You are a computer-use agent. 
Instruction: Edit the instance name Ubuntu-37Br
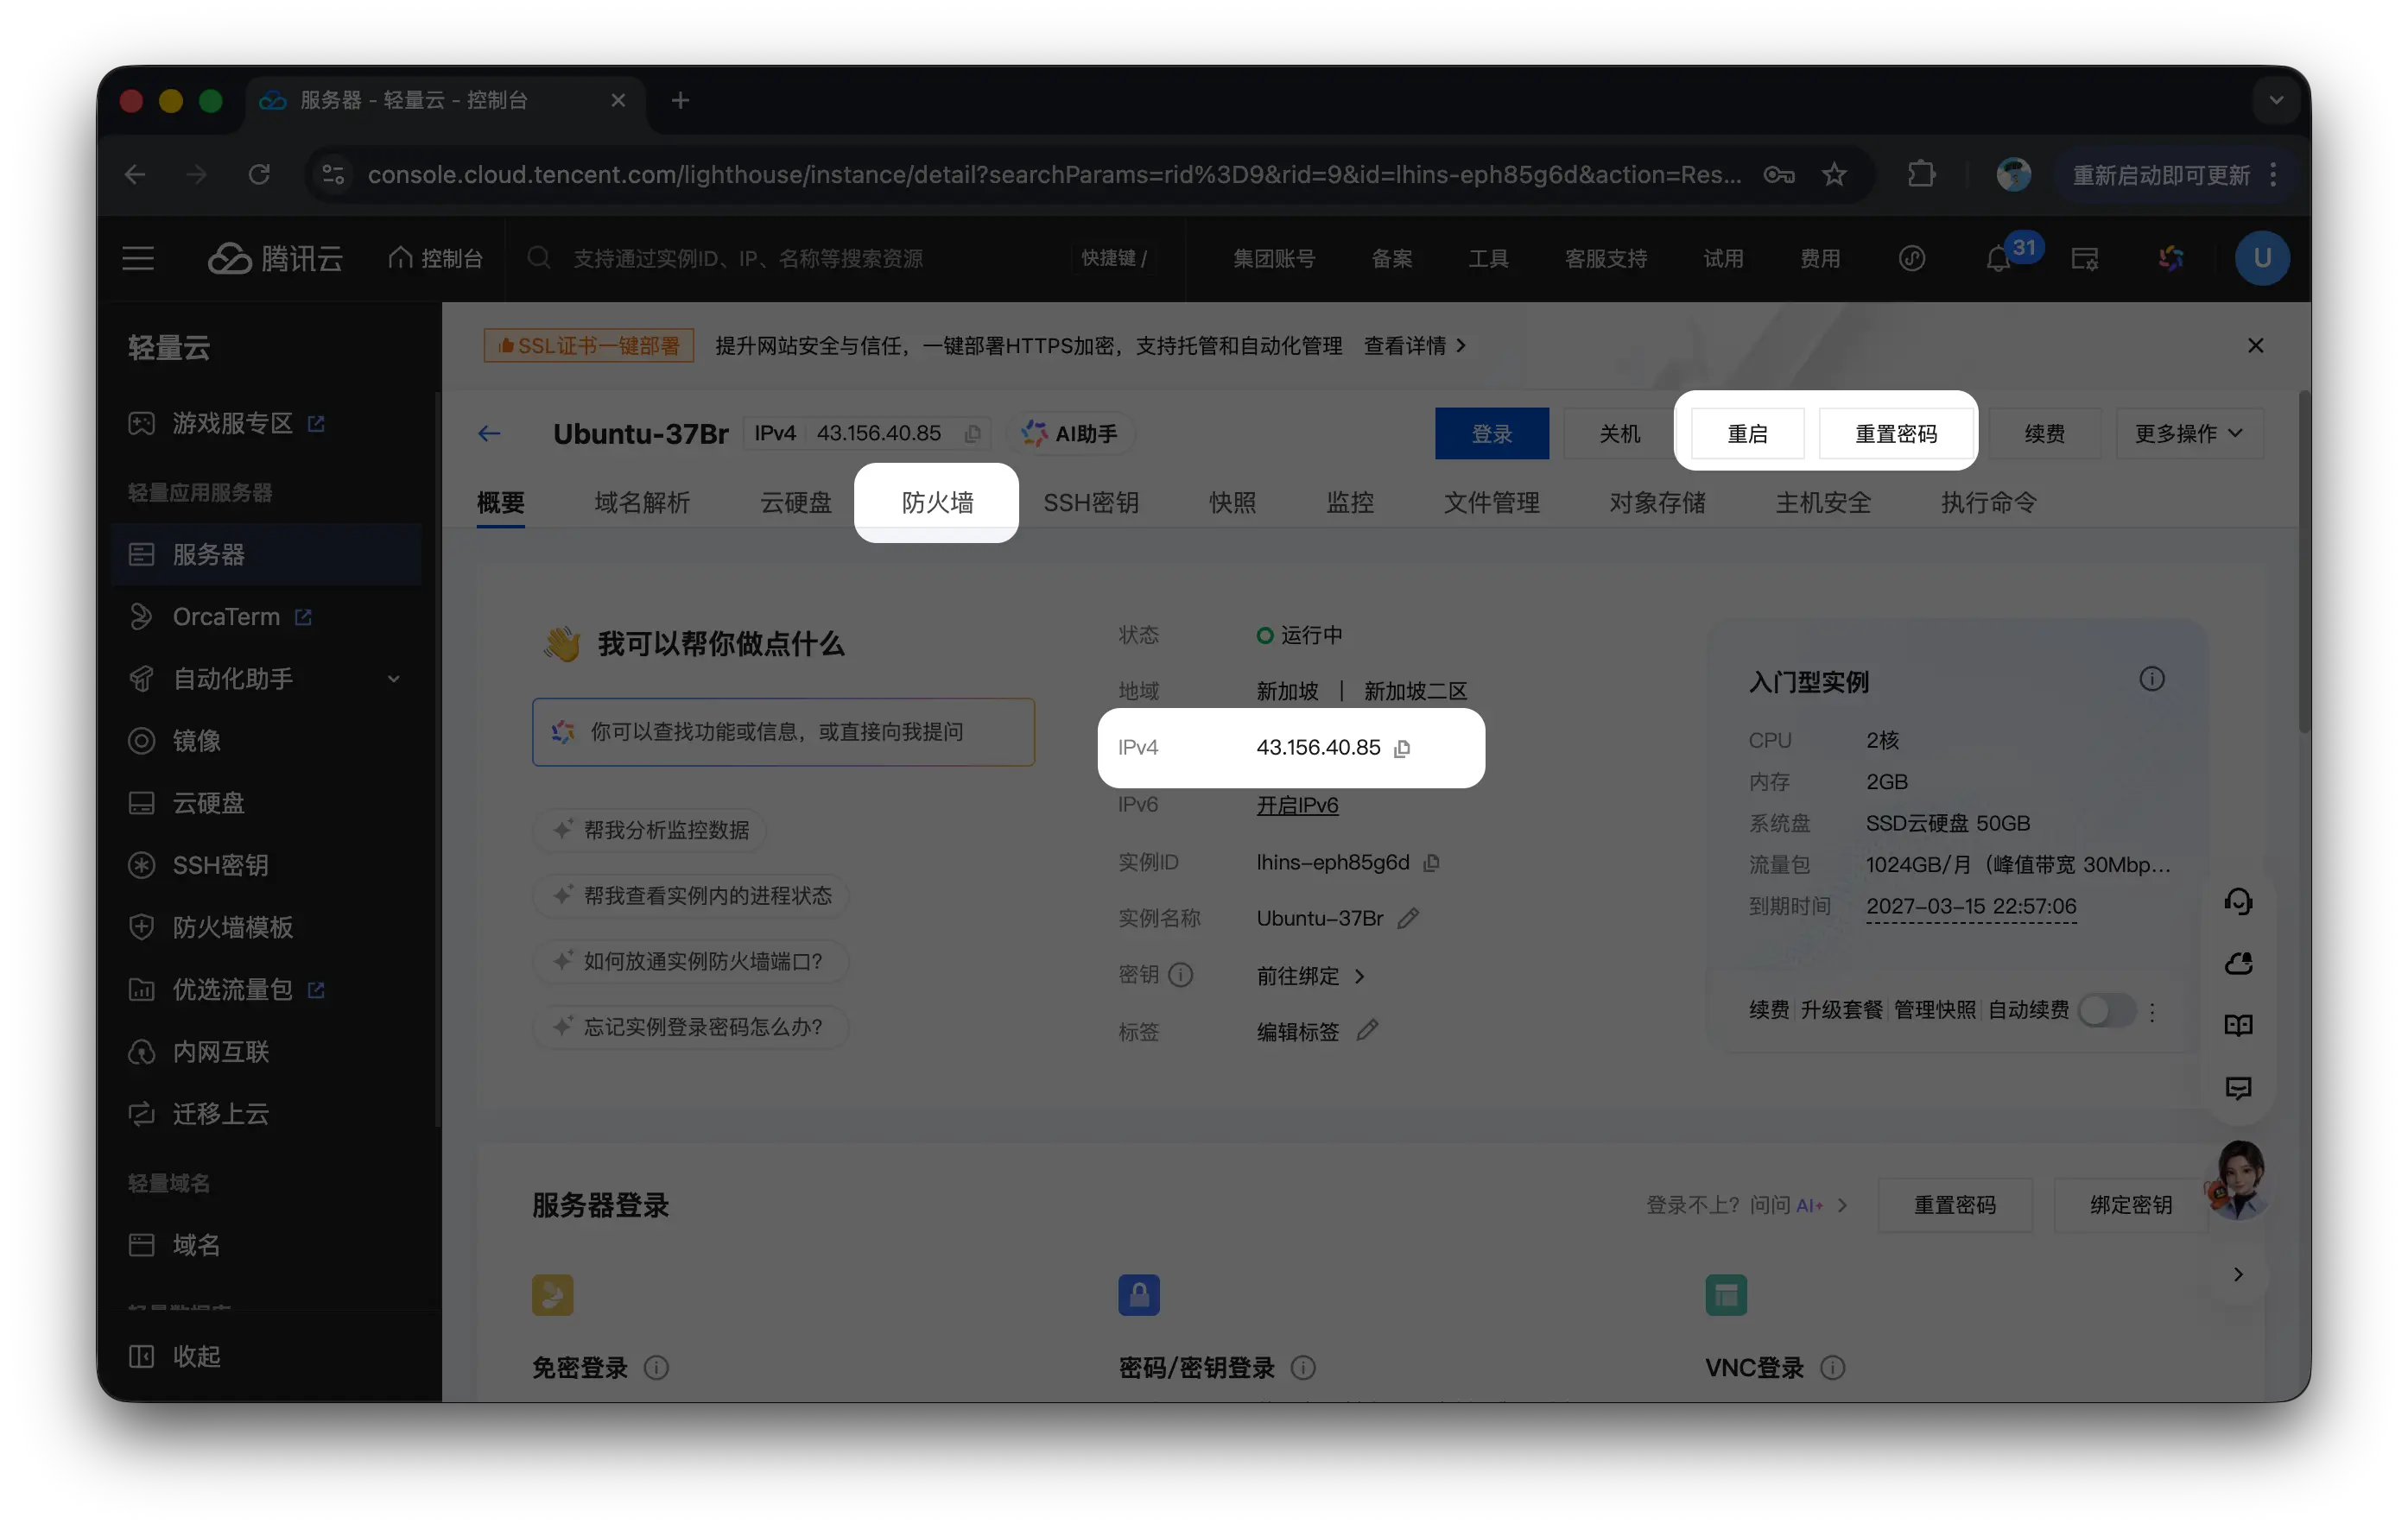[x=1408, y=918]
